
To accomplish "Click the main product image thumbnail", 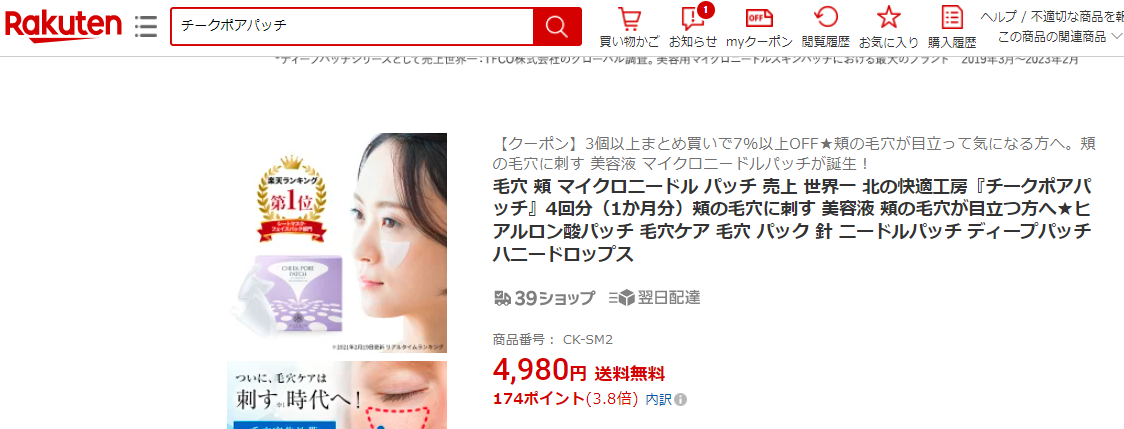I will [x=337, y=242].
